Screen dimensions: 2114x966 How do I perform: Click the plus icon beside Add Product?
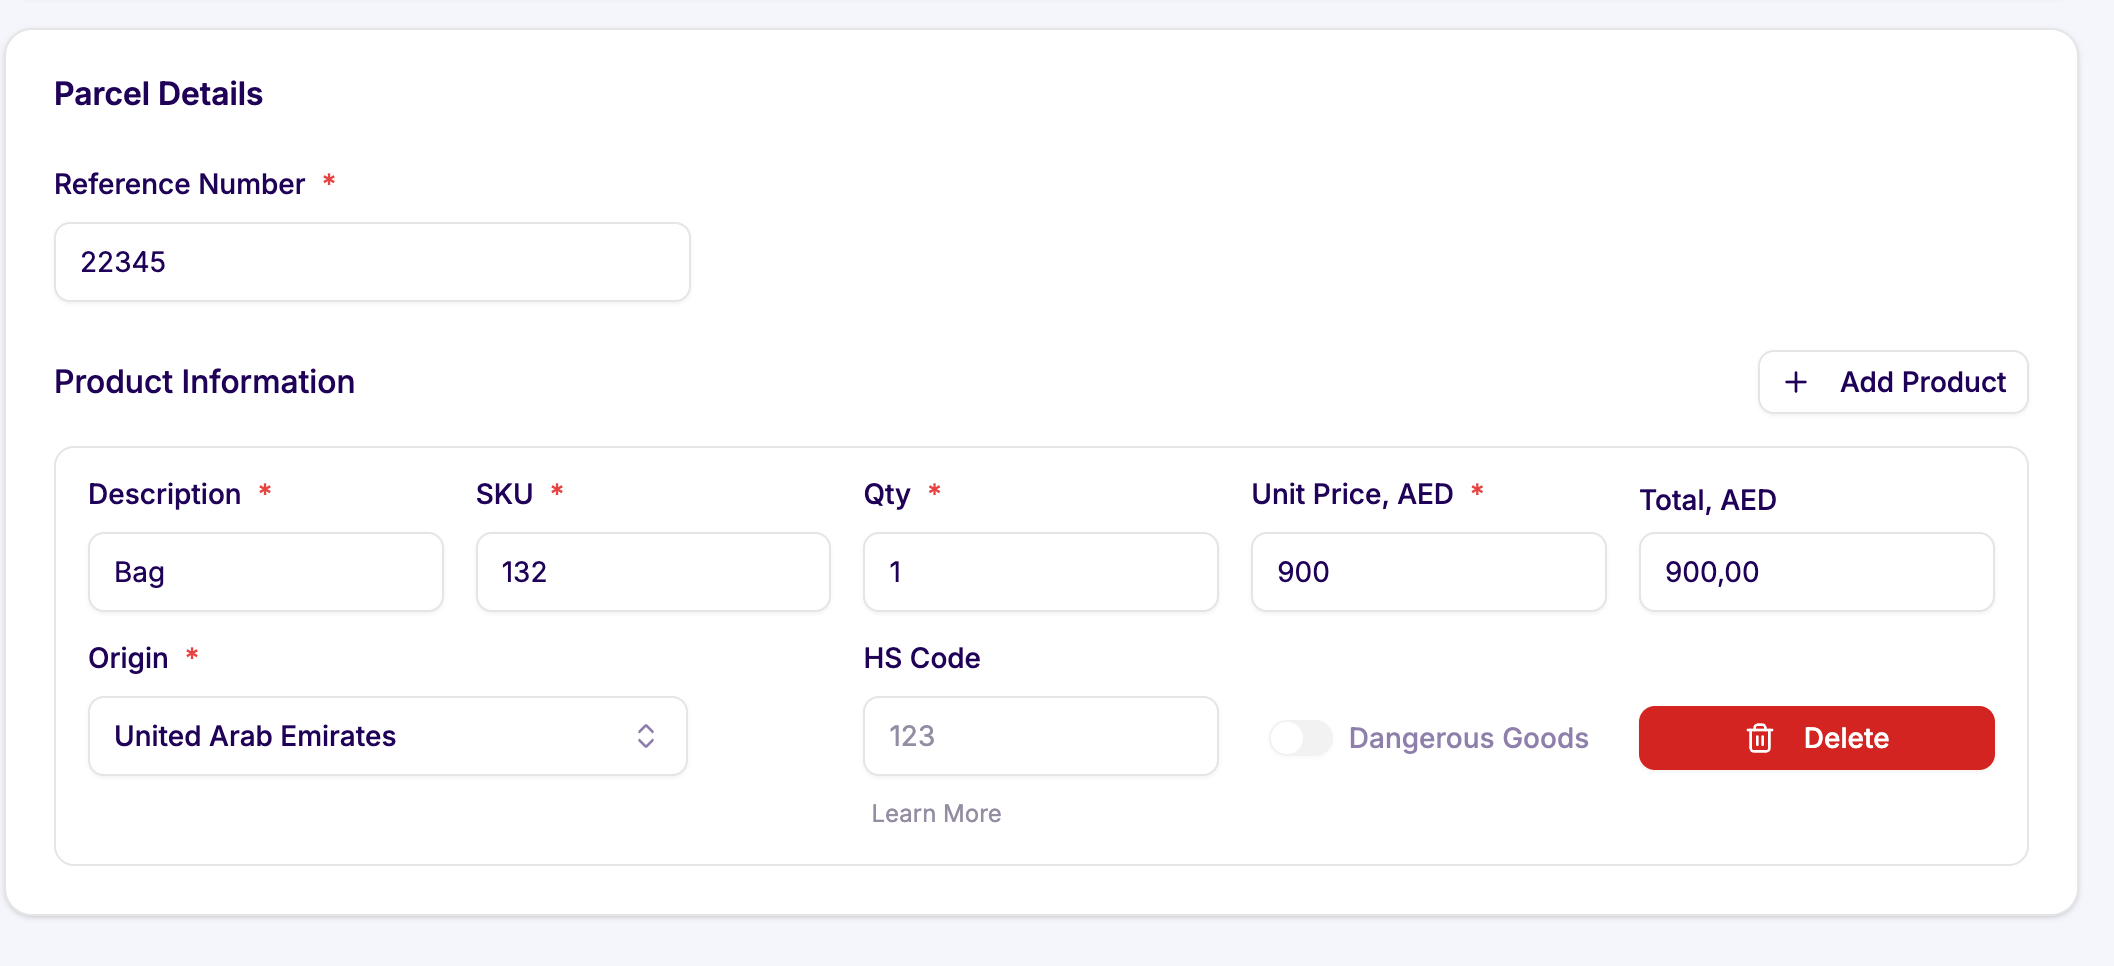(x=1796, y=382)
